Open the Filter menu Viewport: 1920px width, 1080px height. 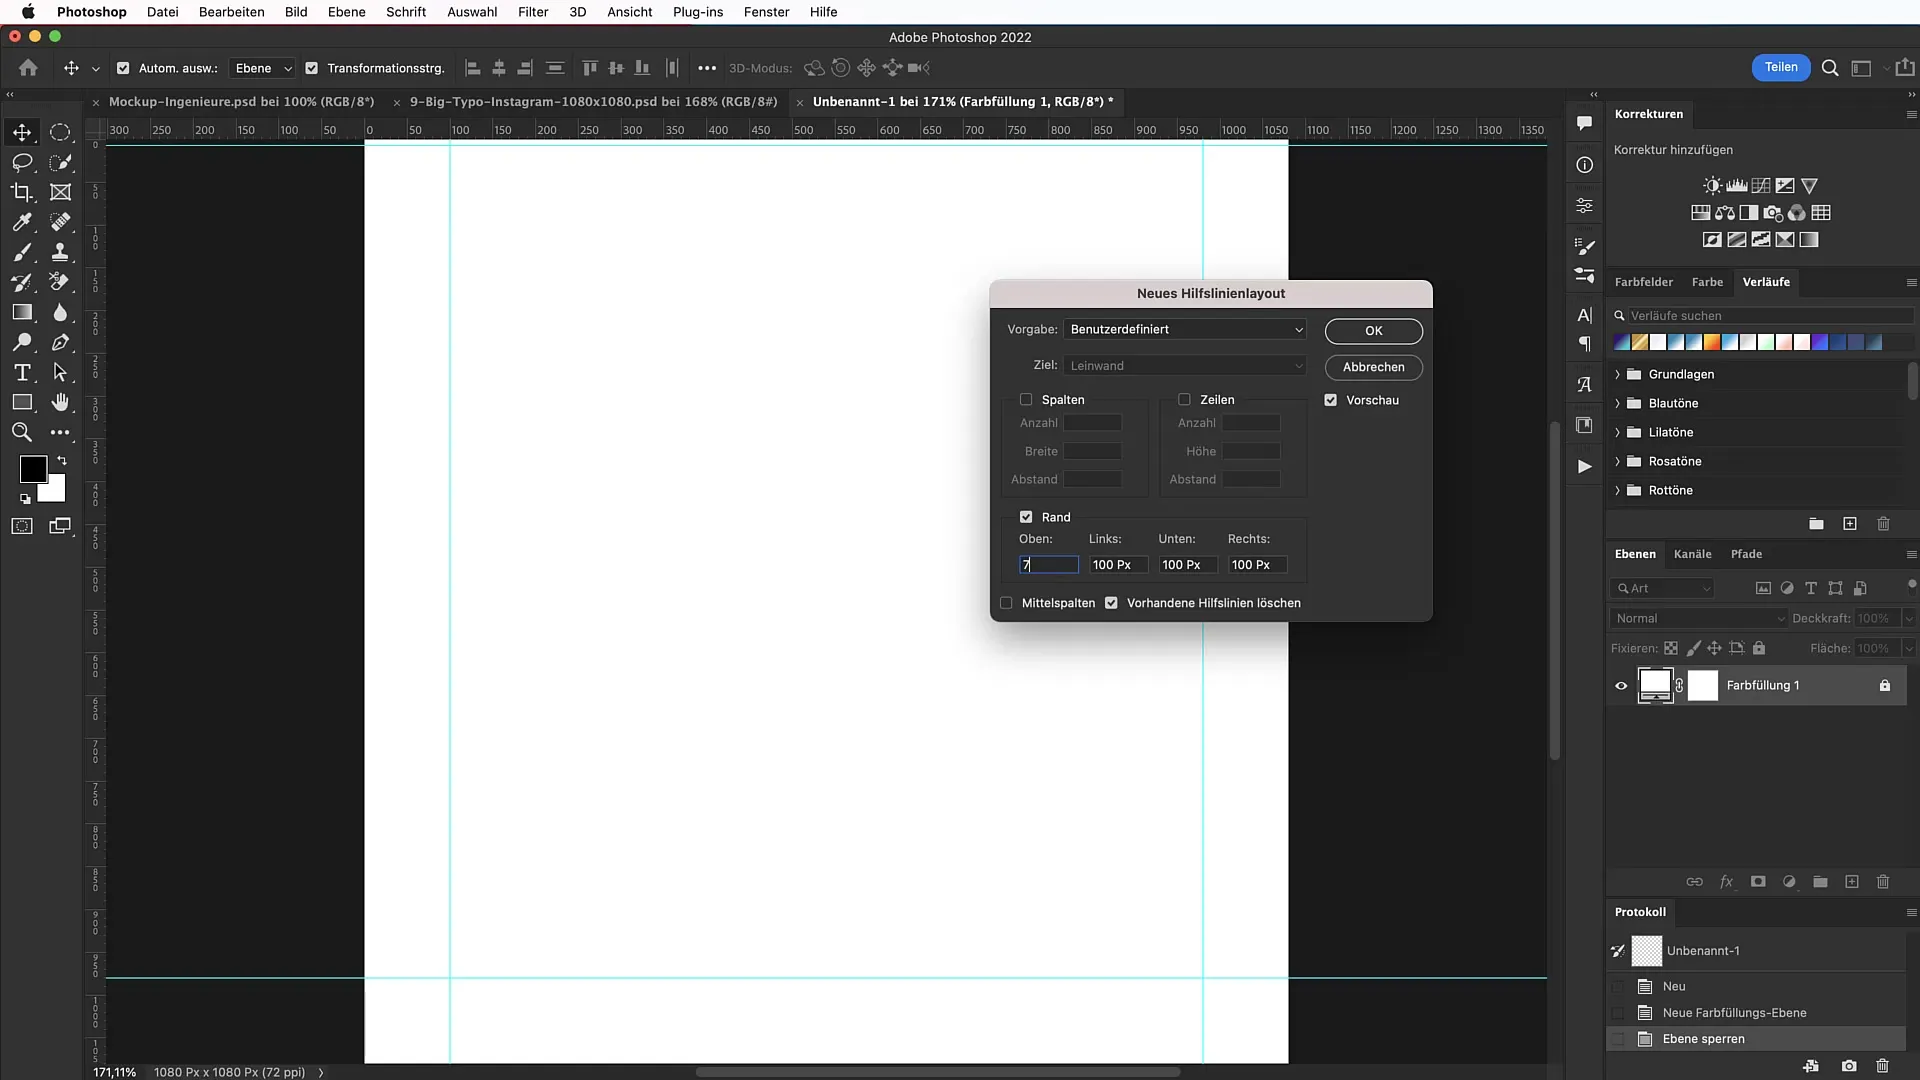533,12
